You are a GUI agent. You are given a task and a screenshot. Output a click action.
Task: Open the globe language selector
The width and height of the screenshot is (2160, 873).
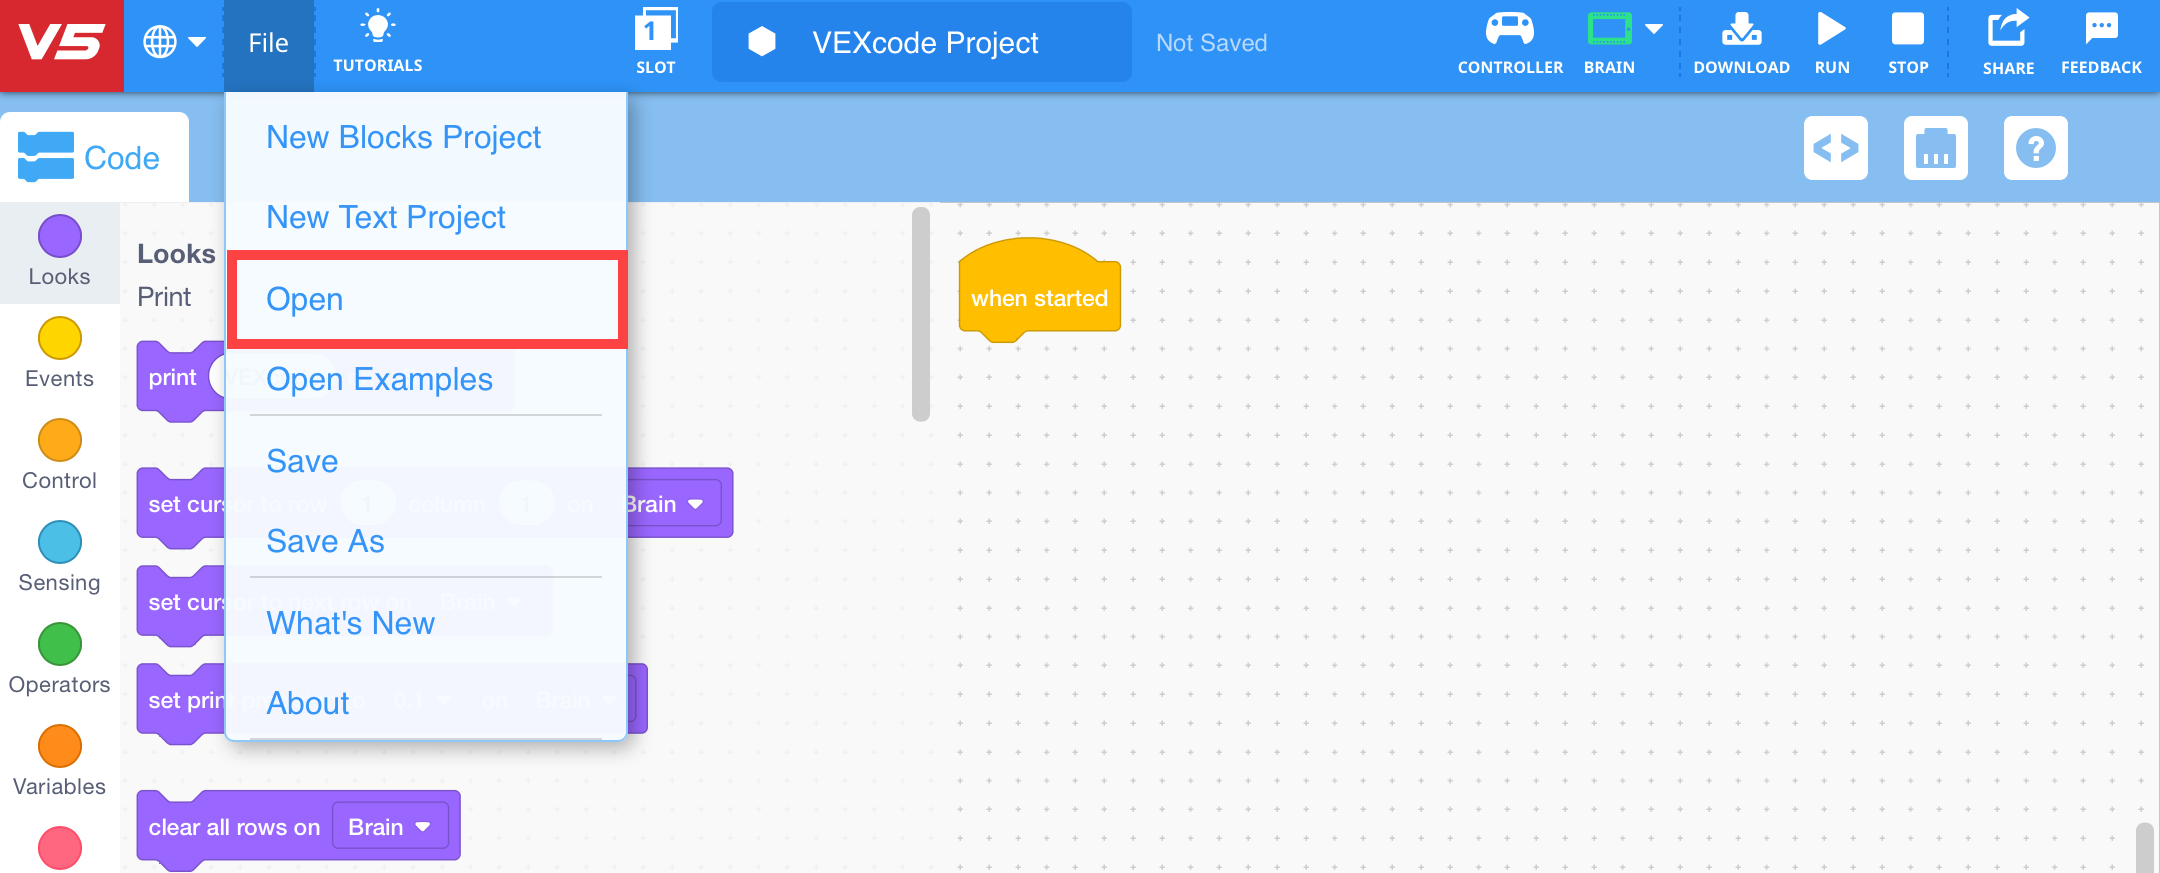(x=174, y=42)
